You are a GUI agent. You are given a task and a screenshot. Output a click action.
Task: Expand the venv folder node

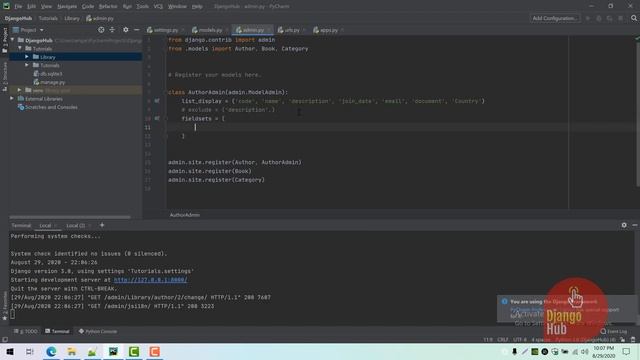[20, 90]
